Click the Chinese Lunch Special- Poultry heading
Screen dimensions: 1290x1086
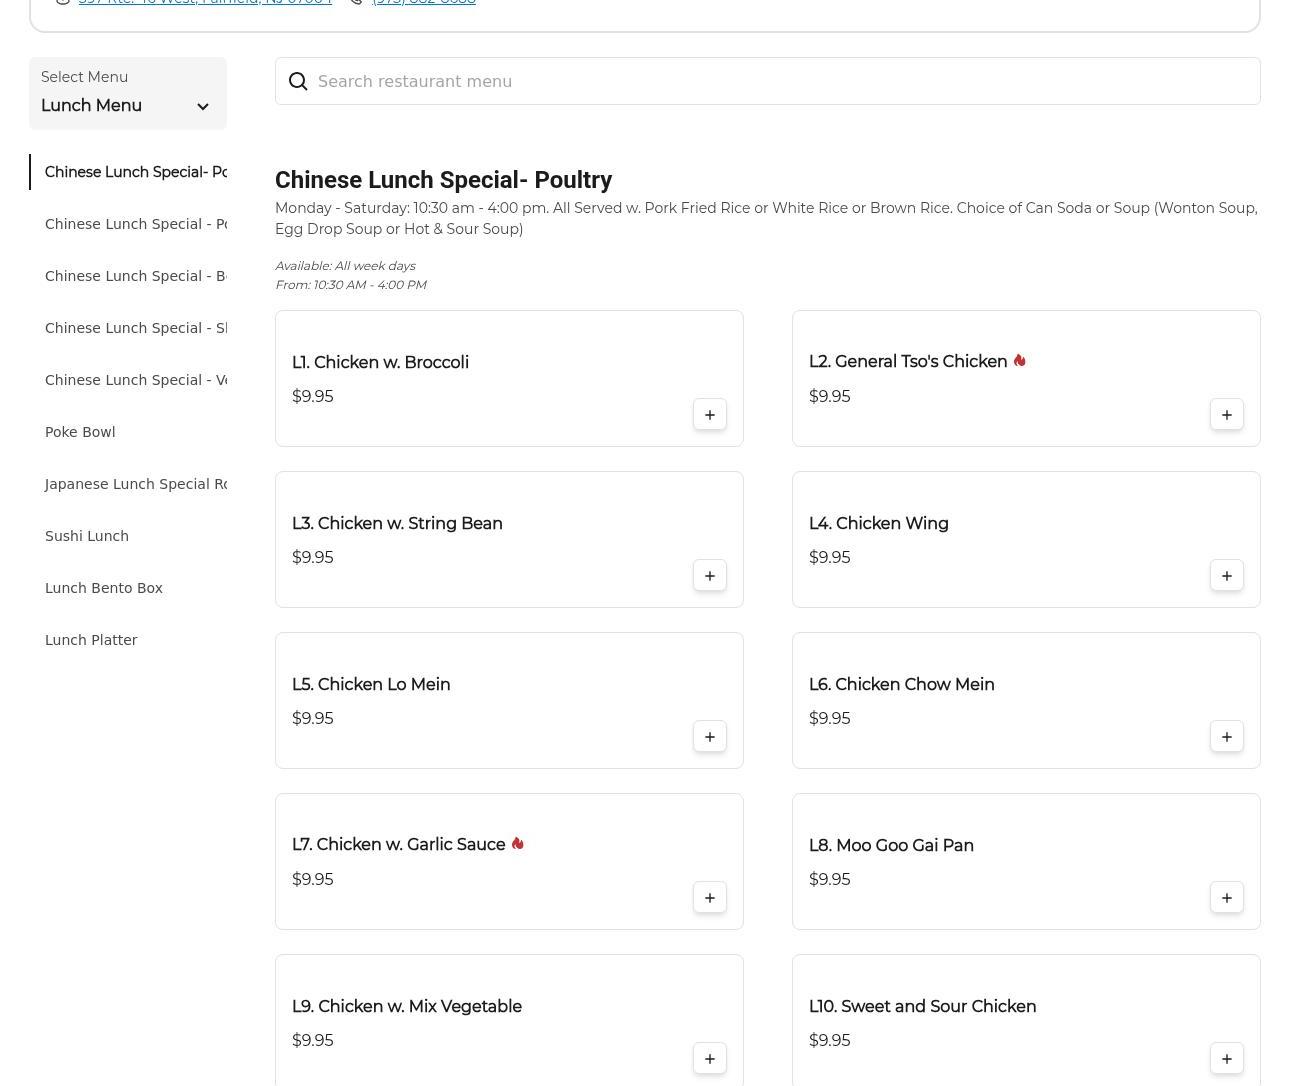click(443, 180)
